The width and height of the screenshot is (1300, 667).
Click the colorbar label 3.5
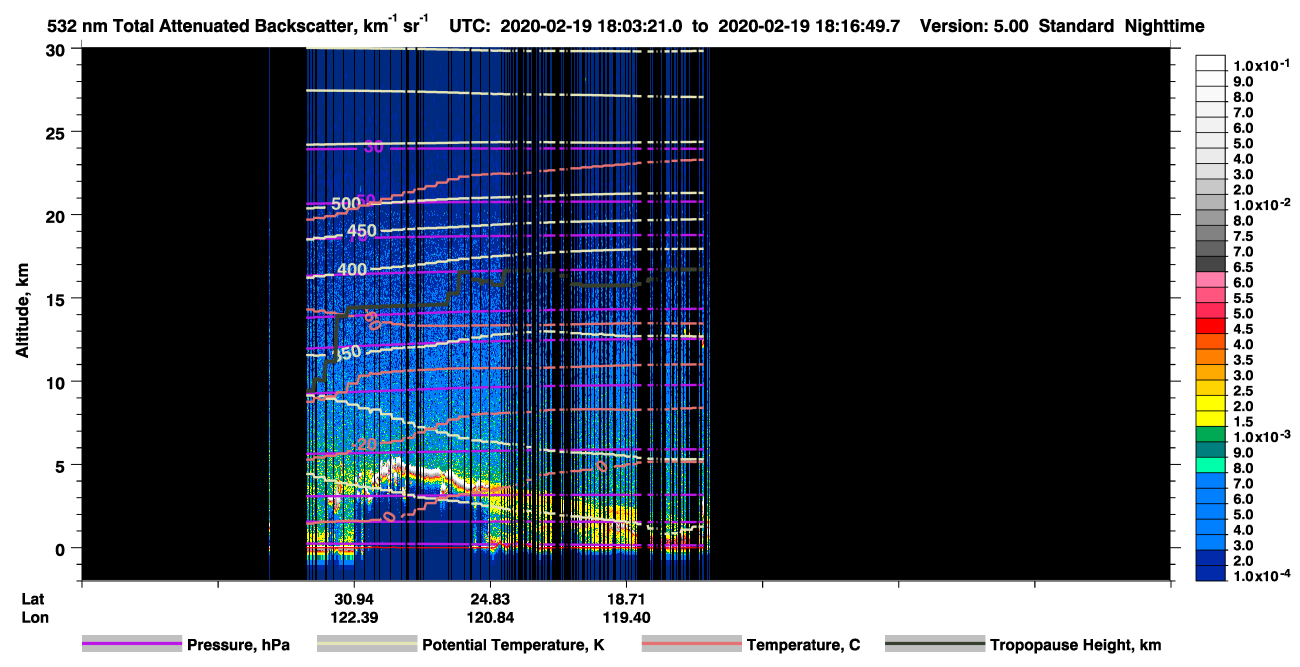tap(1242, 360)
